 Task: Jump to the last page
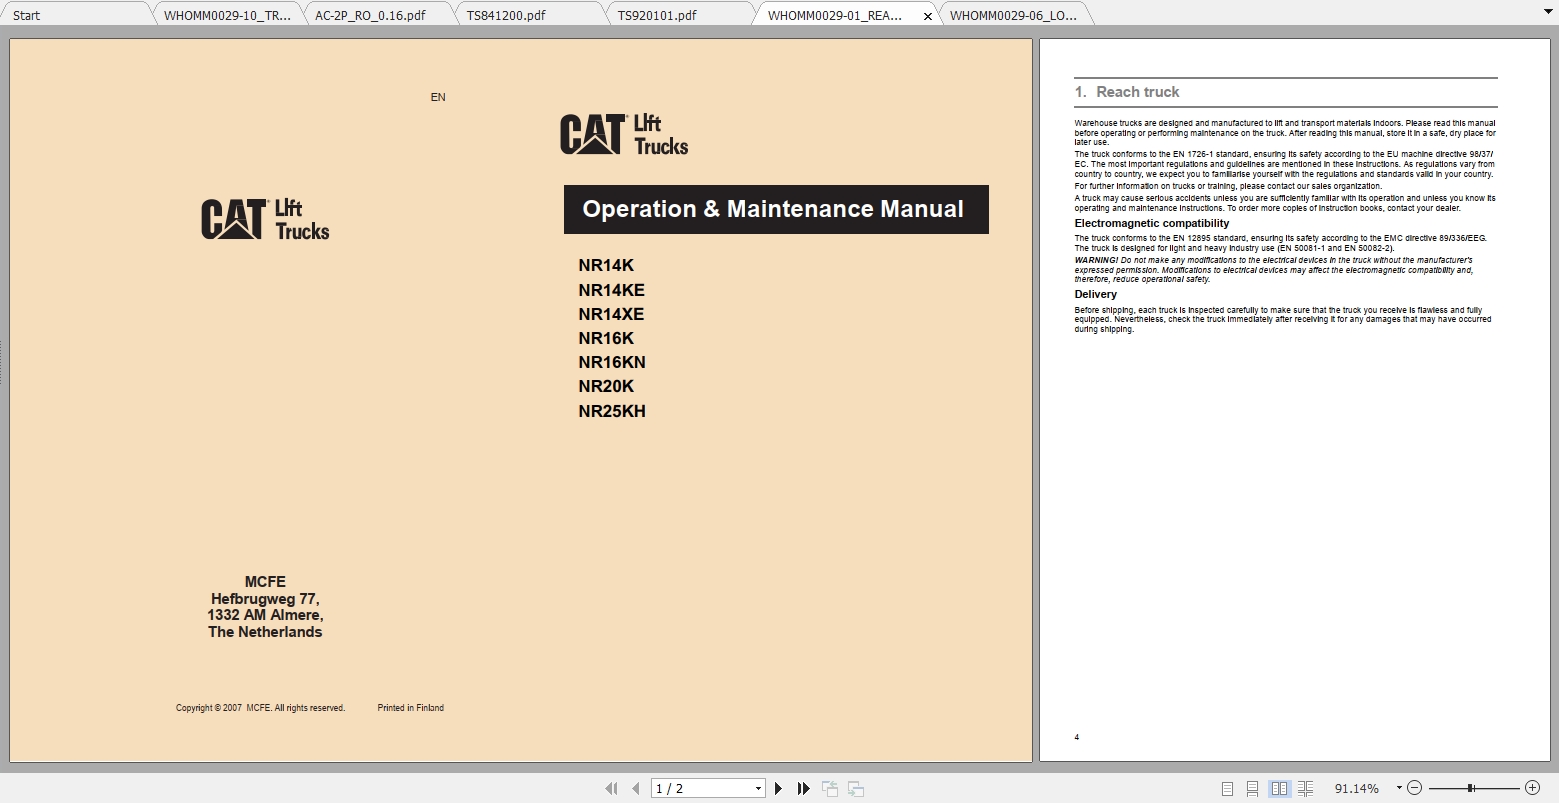point(803,788)
